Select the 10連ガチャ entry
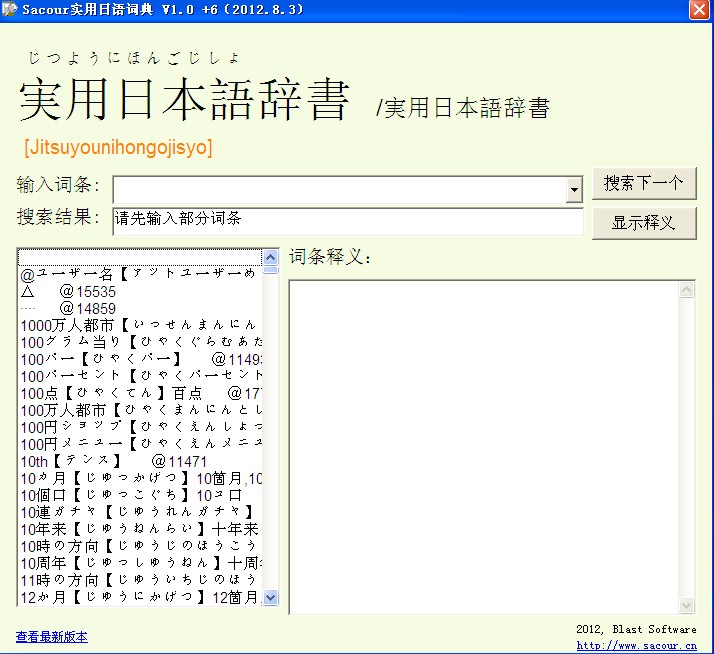 [140, 512]
